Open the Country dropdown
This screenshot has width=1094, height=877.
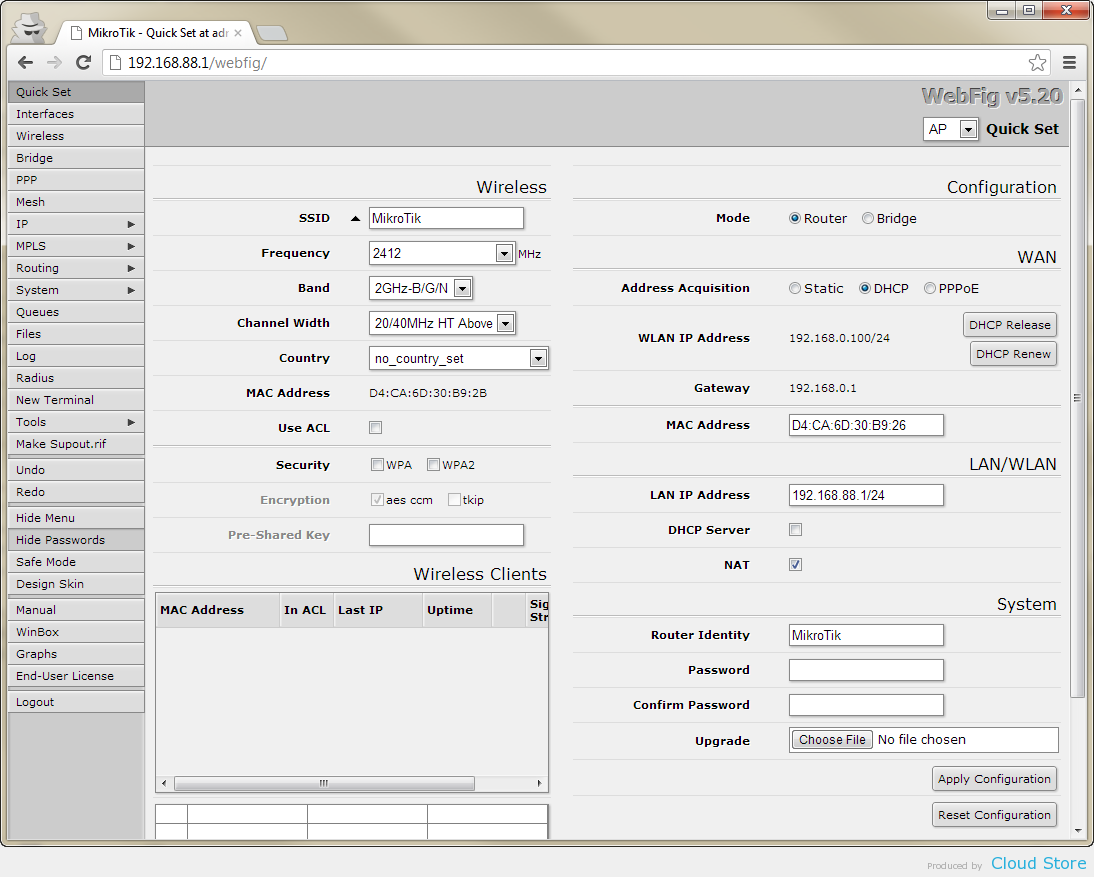coord(538,359)
